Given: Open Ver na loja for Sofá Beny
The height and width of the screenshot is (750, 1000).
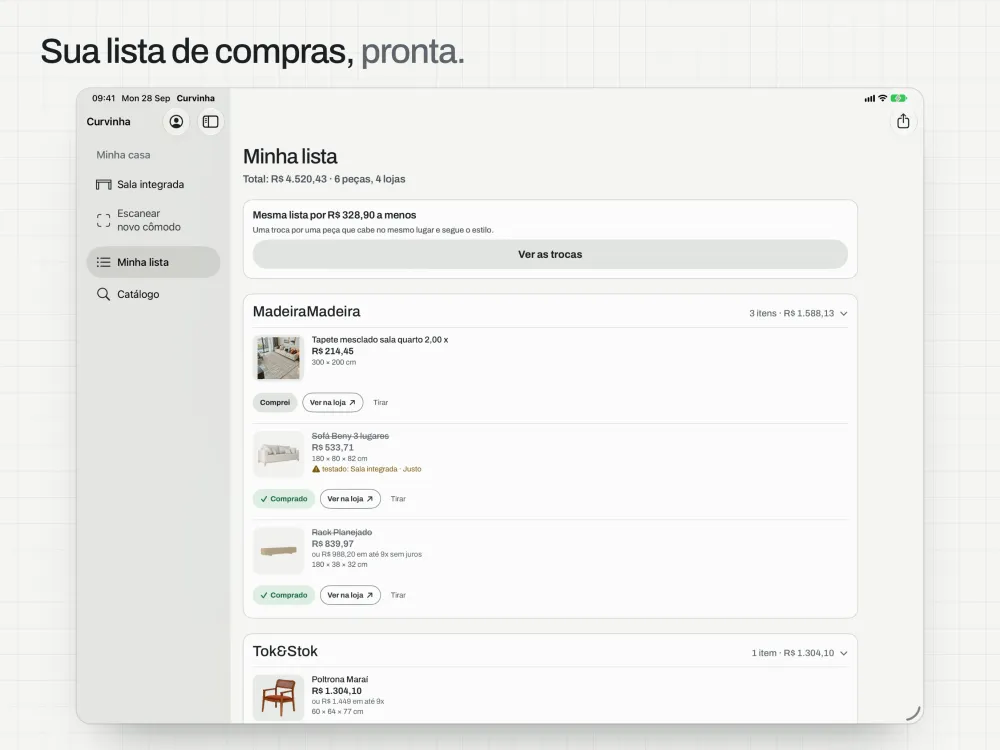Looking at the screenshot, I should click(350, 499).
